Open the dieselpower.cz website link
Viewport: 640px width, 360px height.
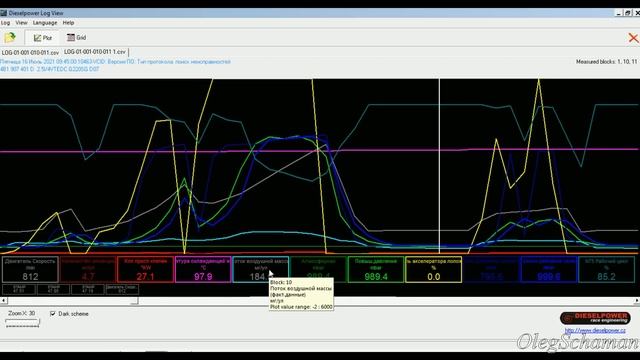point(595,330)
